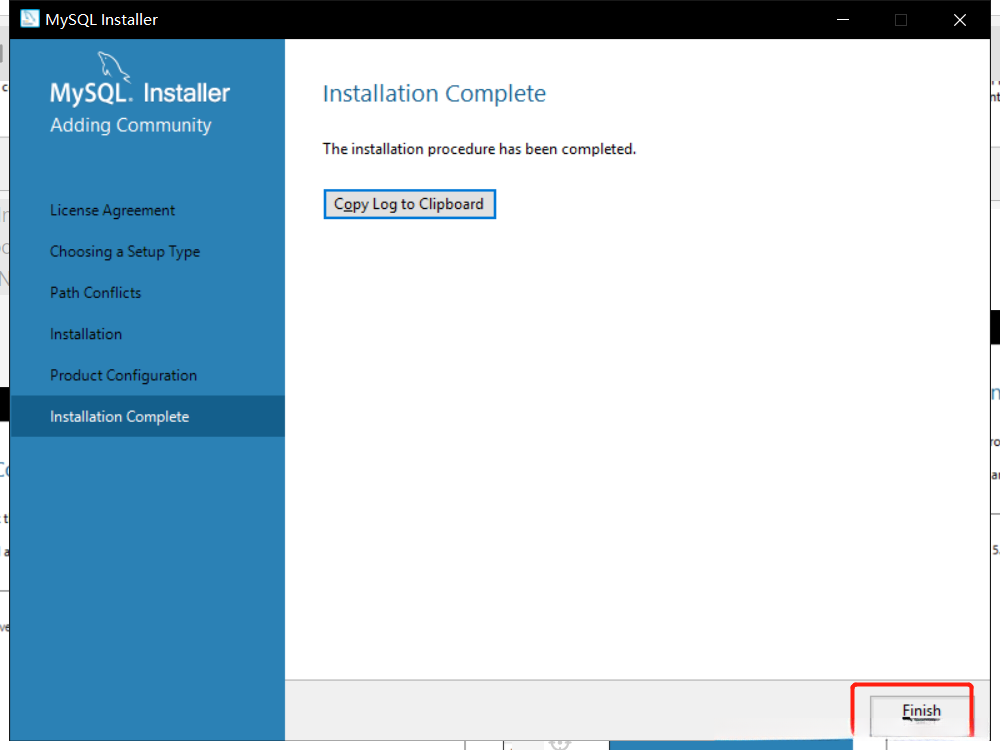This screenshot has height=750, width=1000.
Task: Close the MySQL Installer window
Action: 959,20
